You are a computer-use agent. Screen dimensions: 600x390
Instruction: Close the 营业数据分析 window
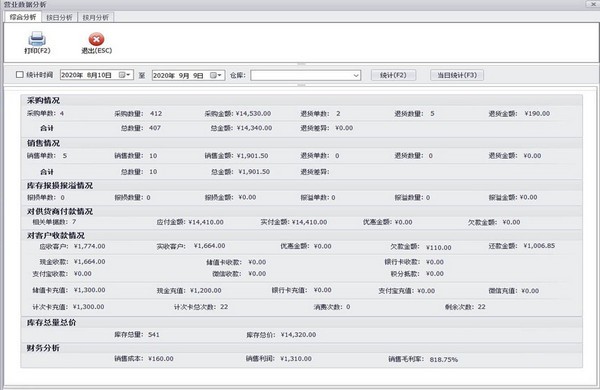tap(592, 4)
